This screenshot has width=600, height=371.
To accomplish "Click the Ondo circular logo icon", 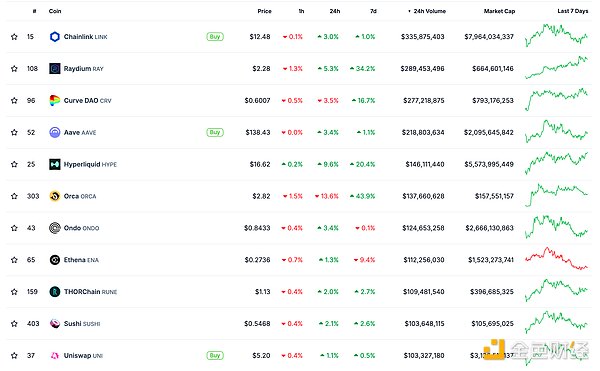I will pyautogui.click(x=55, y=228).
